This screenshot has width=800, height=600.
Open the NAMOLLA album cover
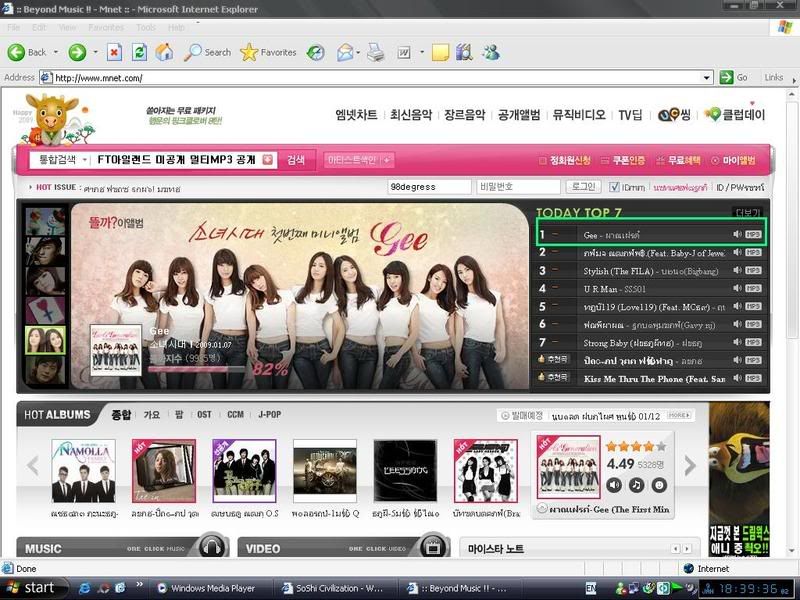84,470
